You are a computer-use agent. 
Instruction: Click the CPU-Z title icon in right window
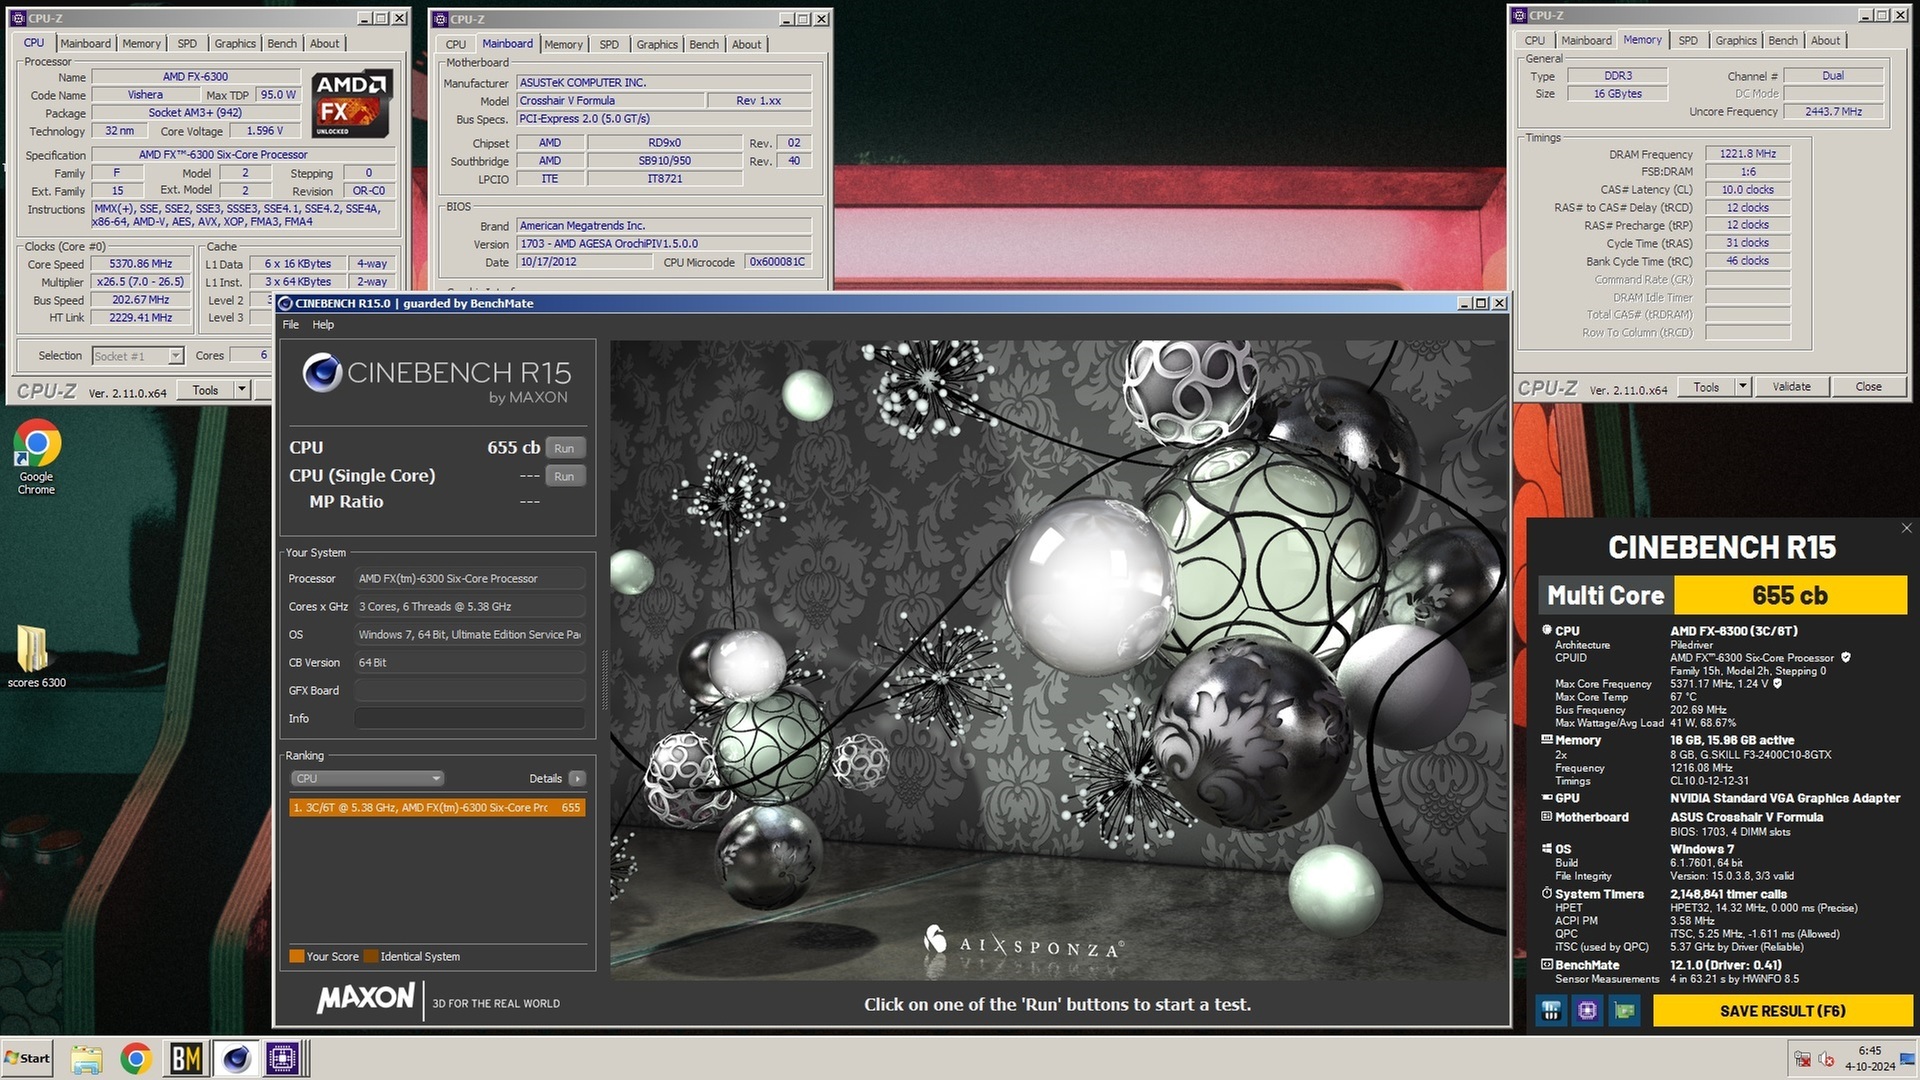coord(1520,15)
